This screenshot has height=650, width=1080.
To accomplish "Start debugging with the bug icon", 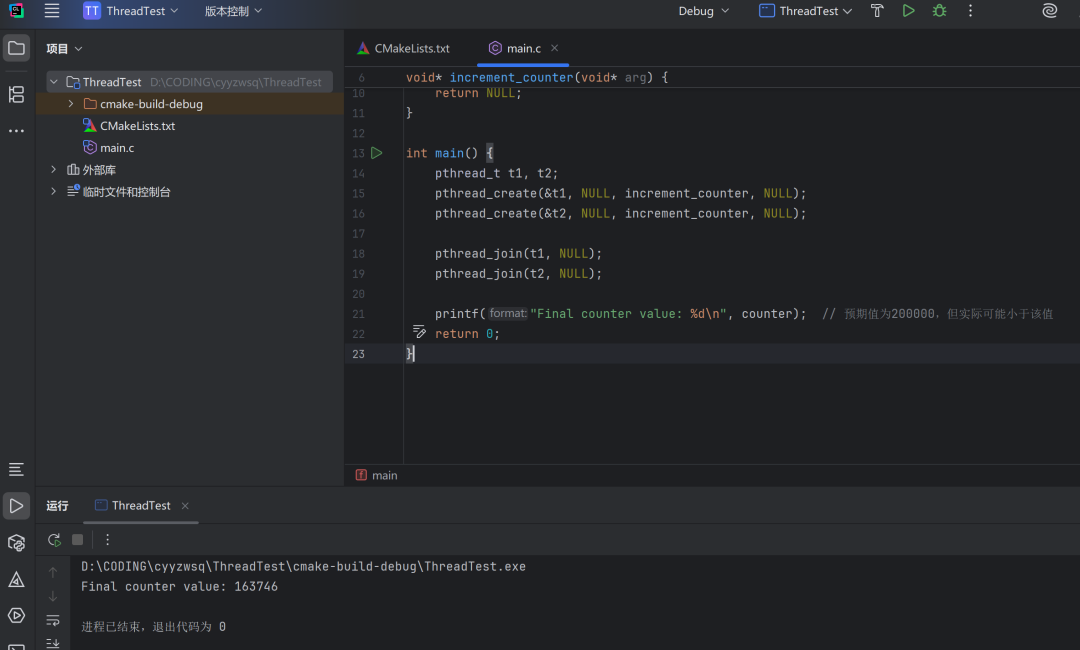I will click(x=939, y=11).
